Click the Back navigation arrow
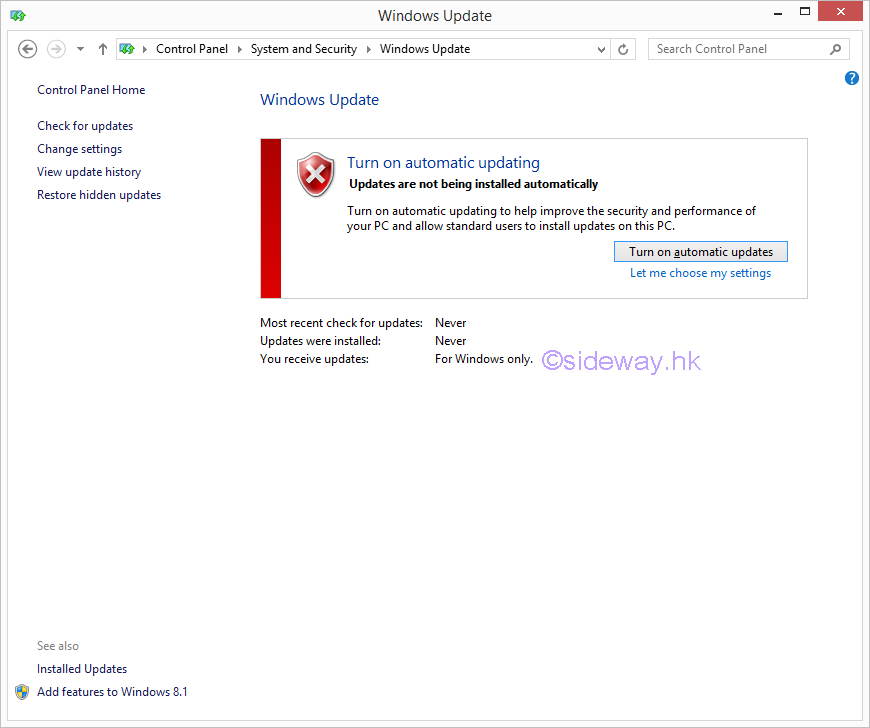This screenshot has height=728, width=870. click(x=28, y=49)
